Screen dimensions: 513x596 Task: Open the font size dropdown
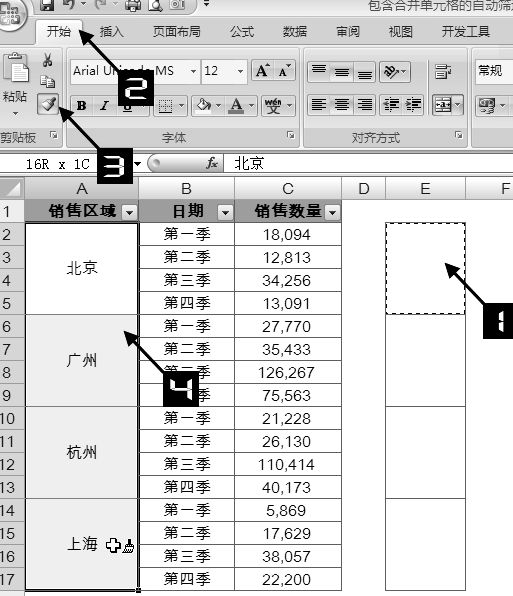click(x=241, y=71)
